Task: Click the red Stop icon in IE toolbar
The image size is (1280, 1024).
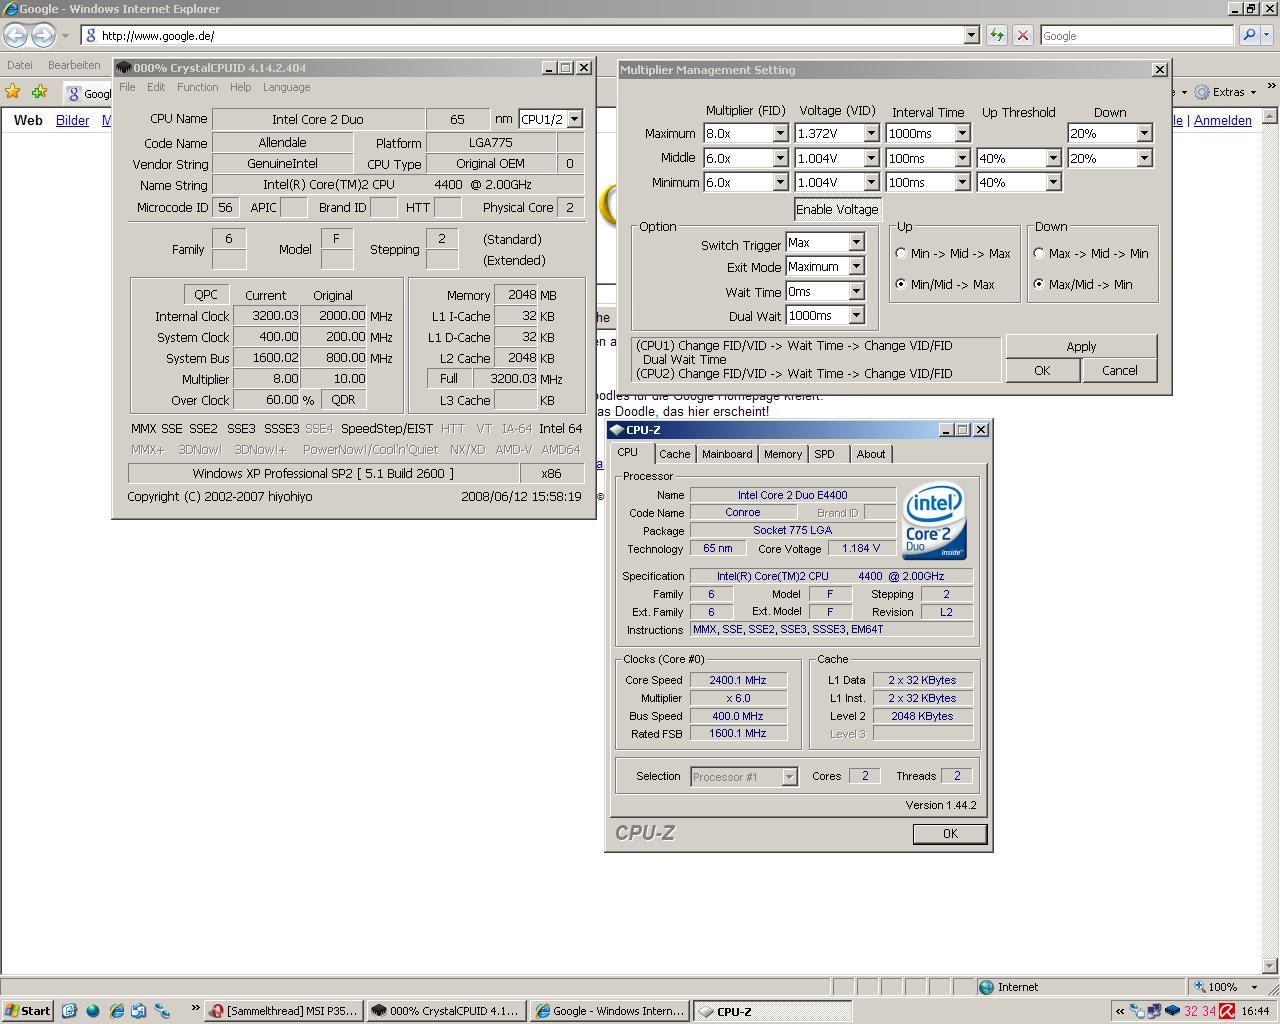Action: point(1022,35)
